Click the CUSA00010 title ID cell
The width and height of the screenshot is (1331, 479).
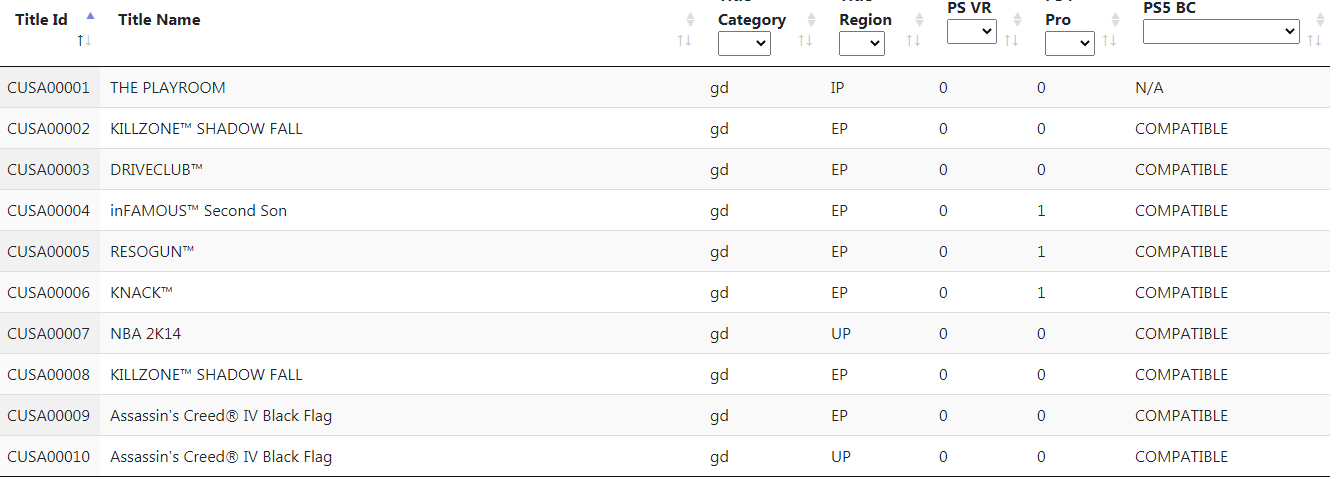[49, 457]
